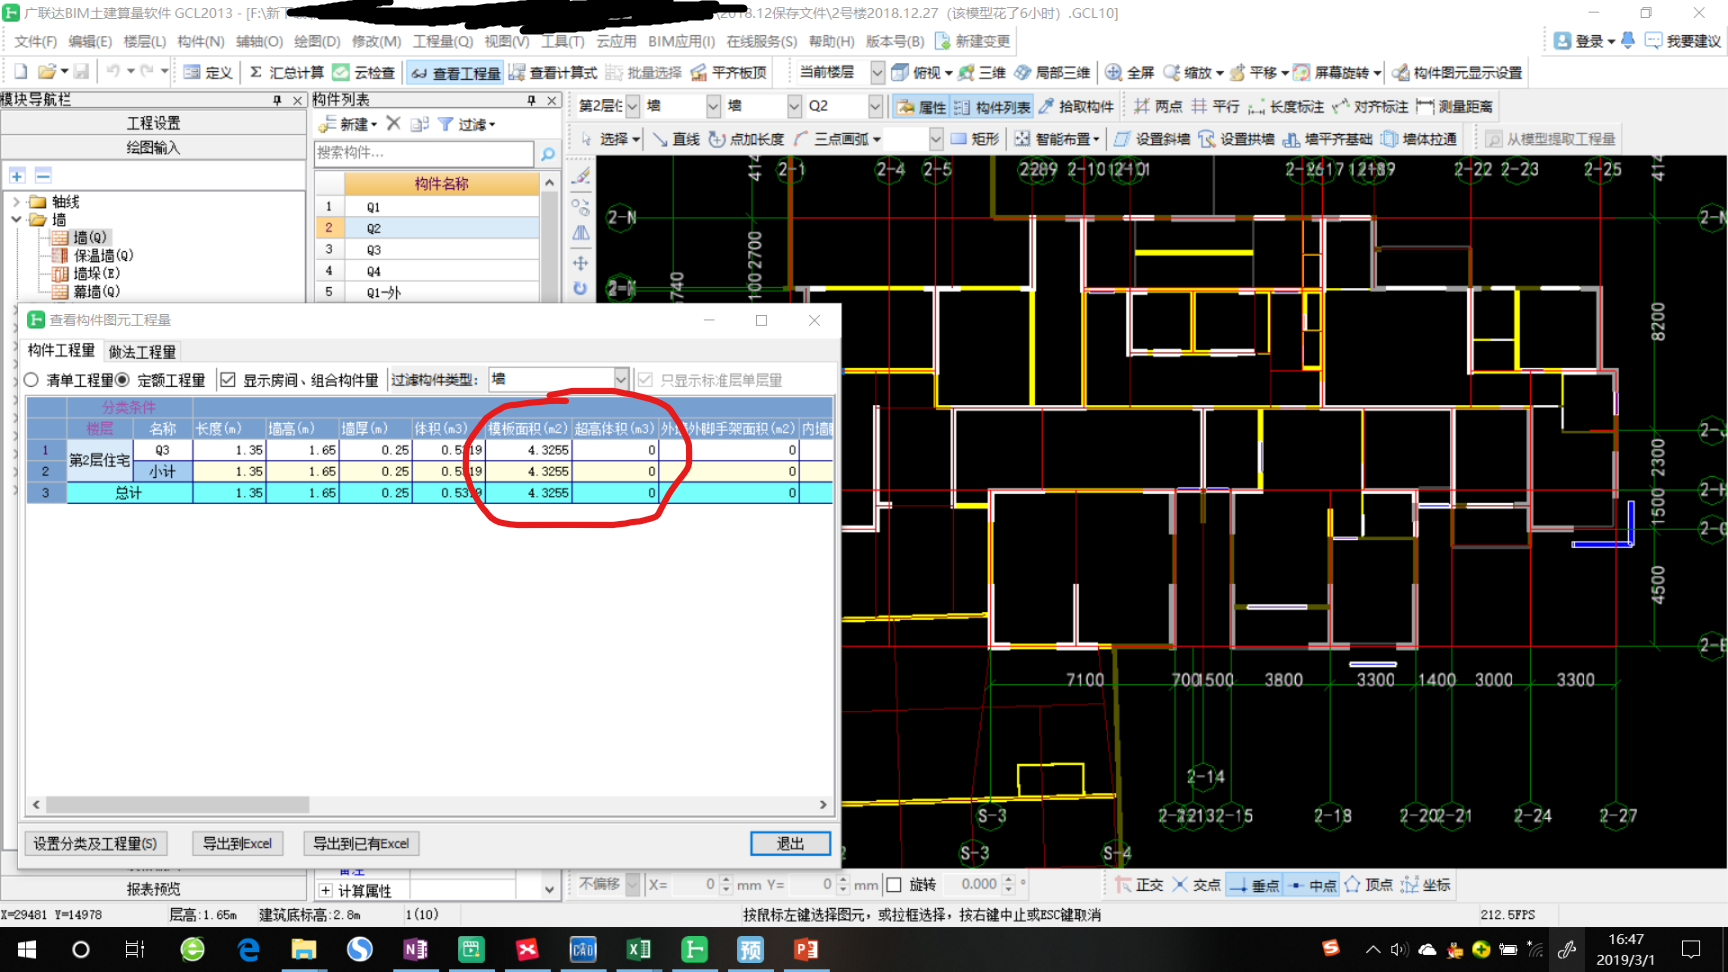Click 墙体拉通 wall extend tool
The image size is (1728, 972).
tap(1419, 139)
